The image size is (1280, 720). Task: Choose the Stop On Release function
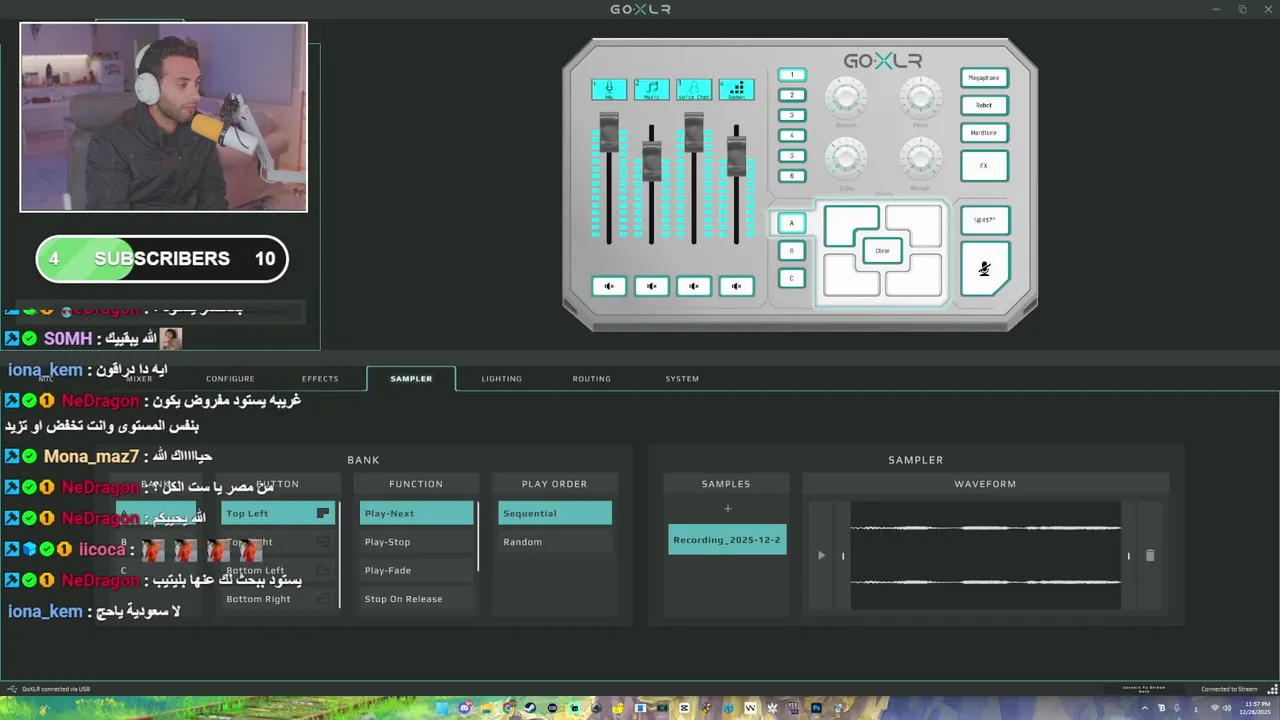pos(416,599)
